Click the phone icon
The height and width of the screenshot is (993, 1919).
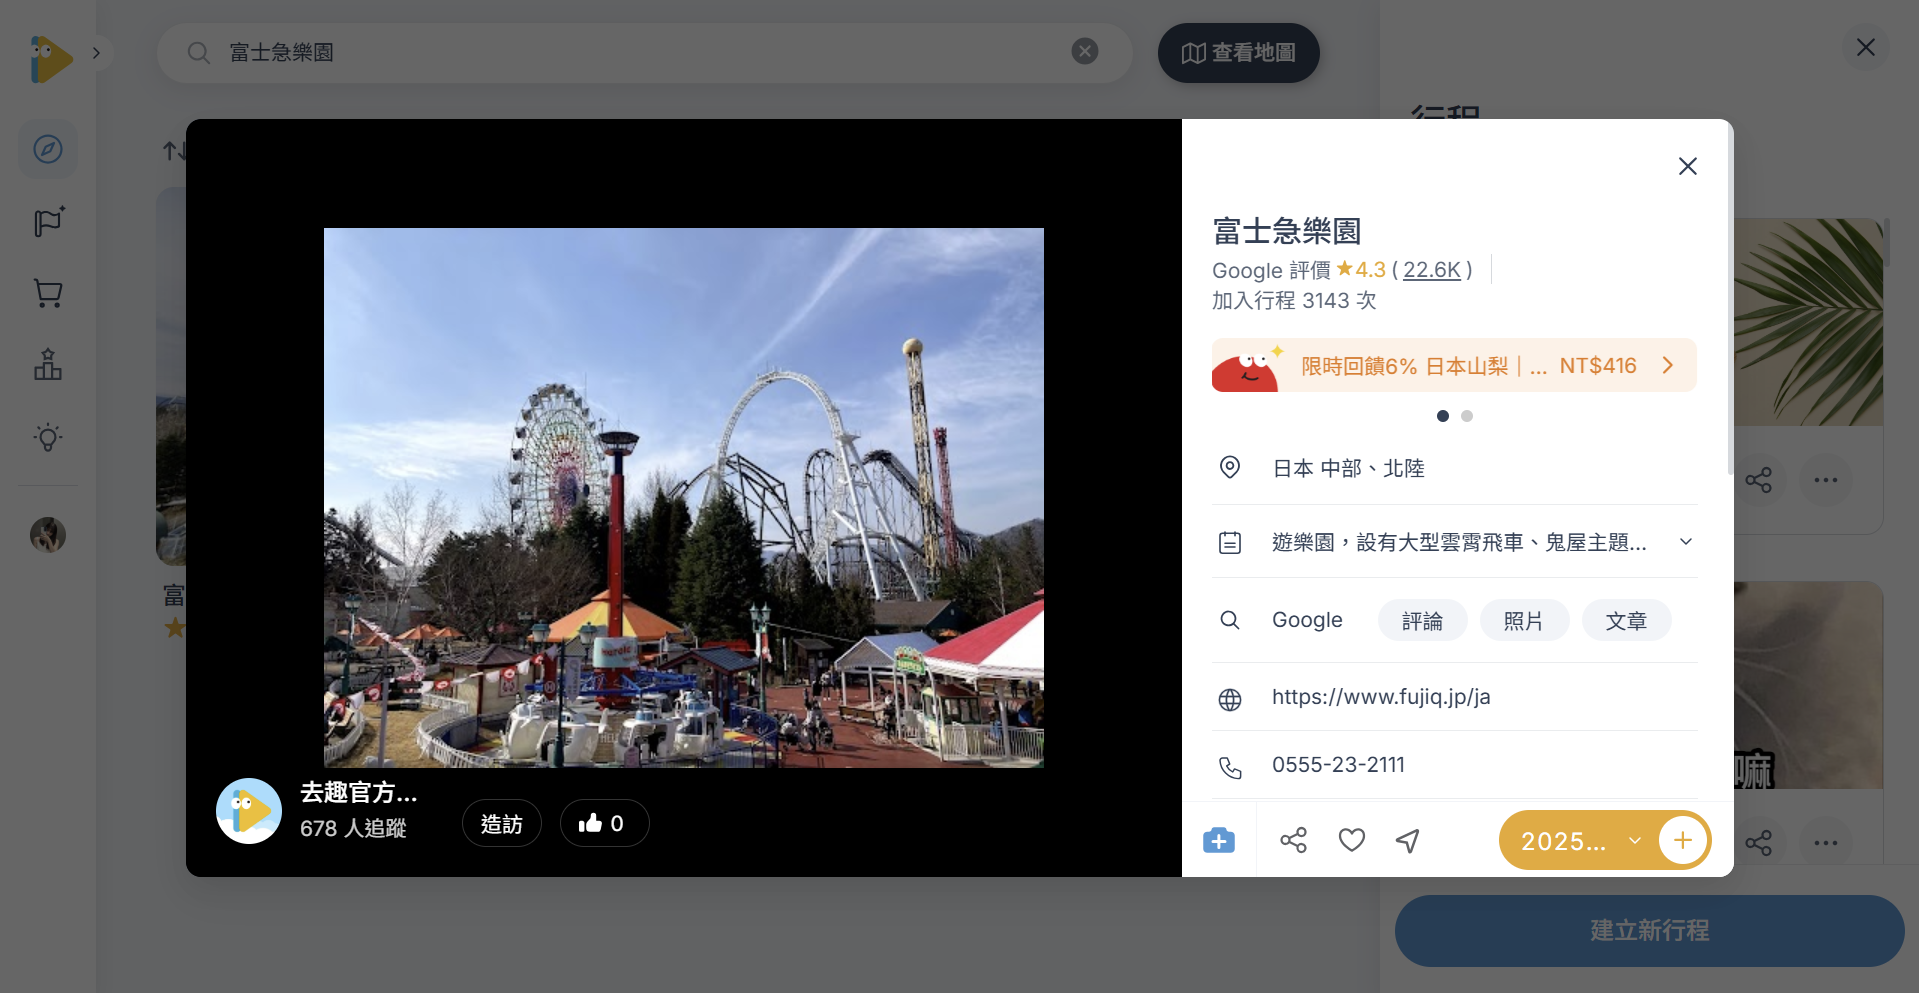(x=1230, y=767)
